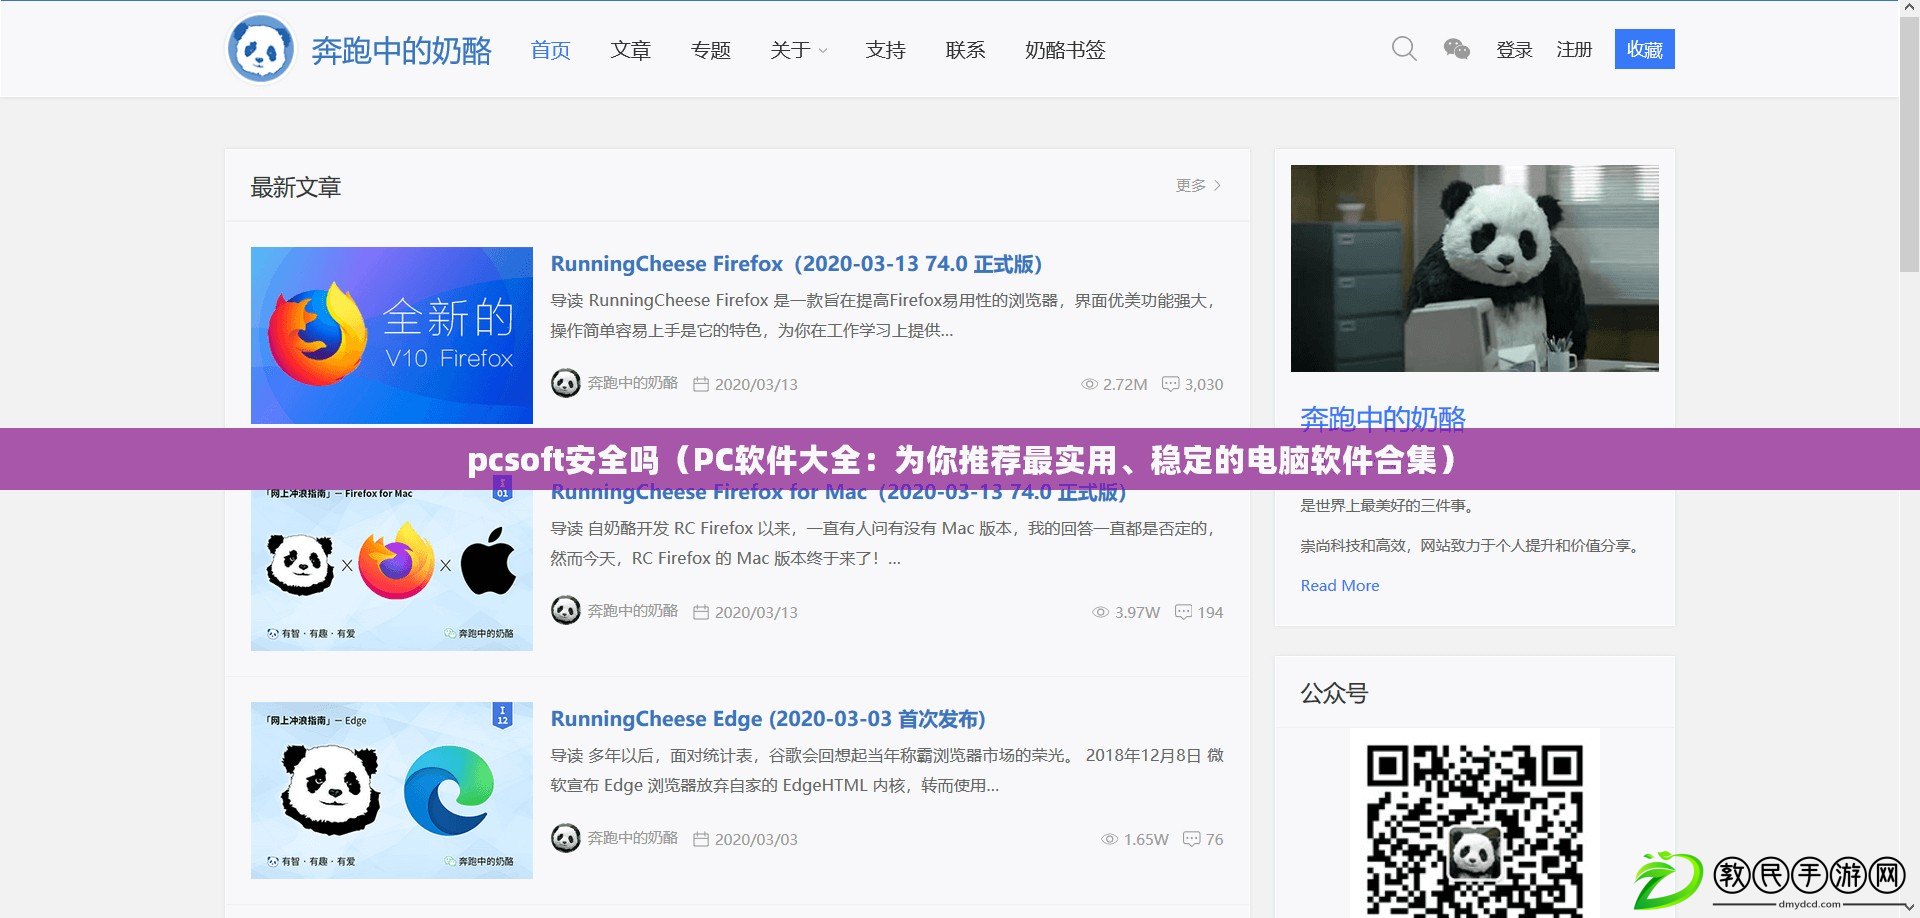Open the Edge post thumbnail
The height and width of the screenshot is (918, 1920).
tap(392, 790)
